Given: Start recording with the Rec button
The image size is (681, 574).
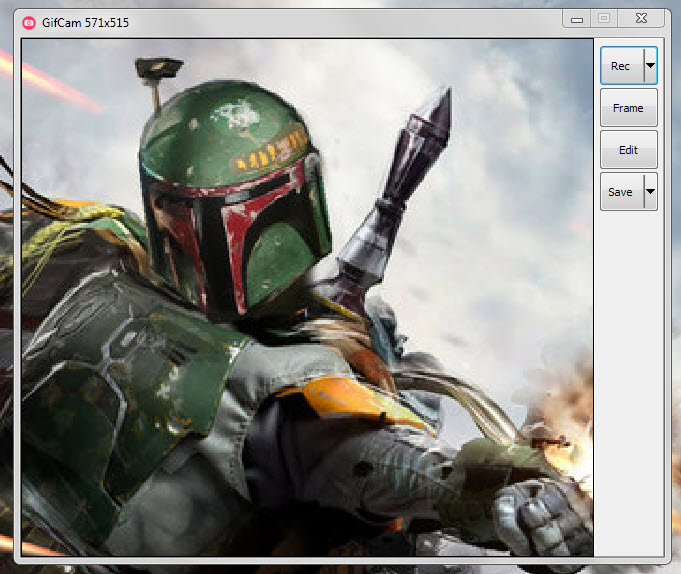Looking at the screenshot, I should tap(622, 66).
